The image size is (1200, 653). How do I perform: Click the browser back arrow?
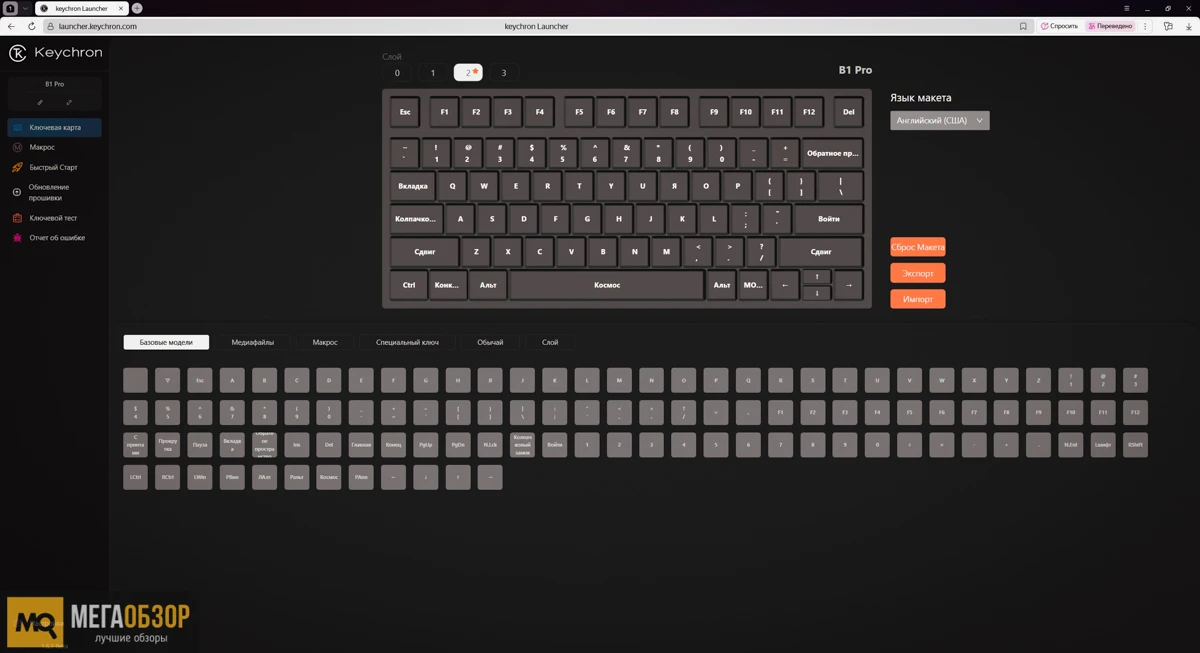(11, 26)
